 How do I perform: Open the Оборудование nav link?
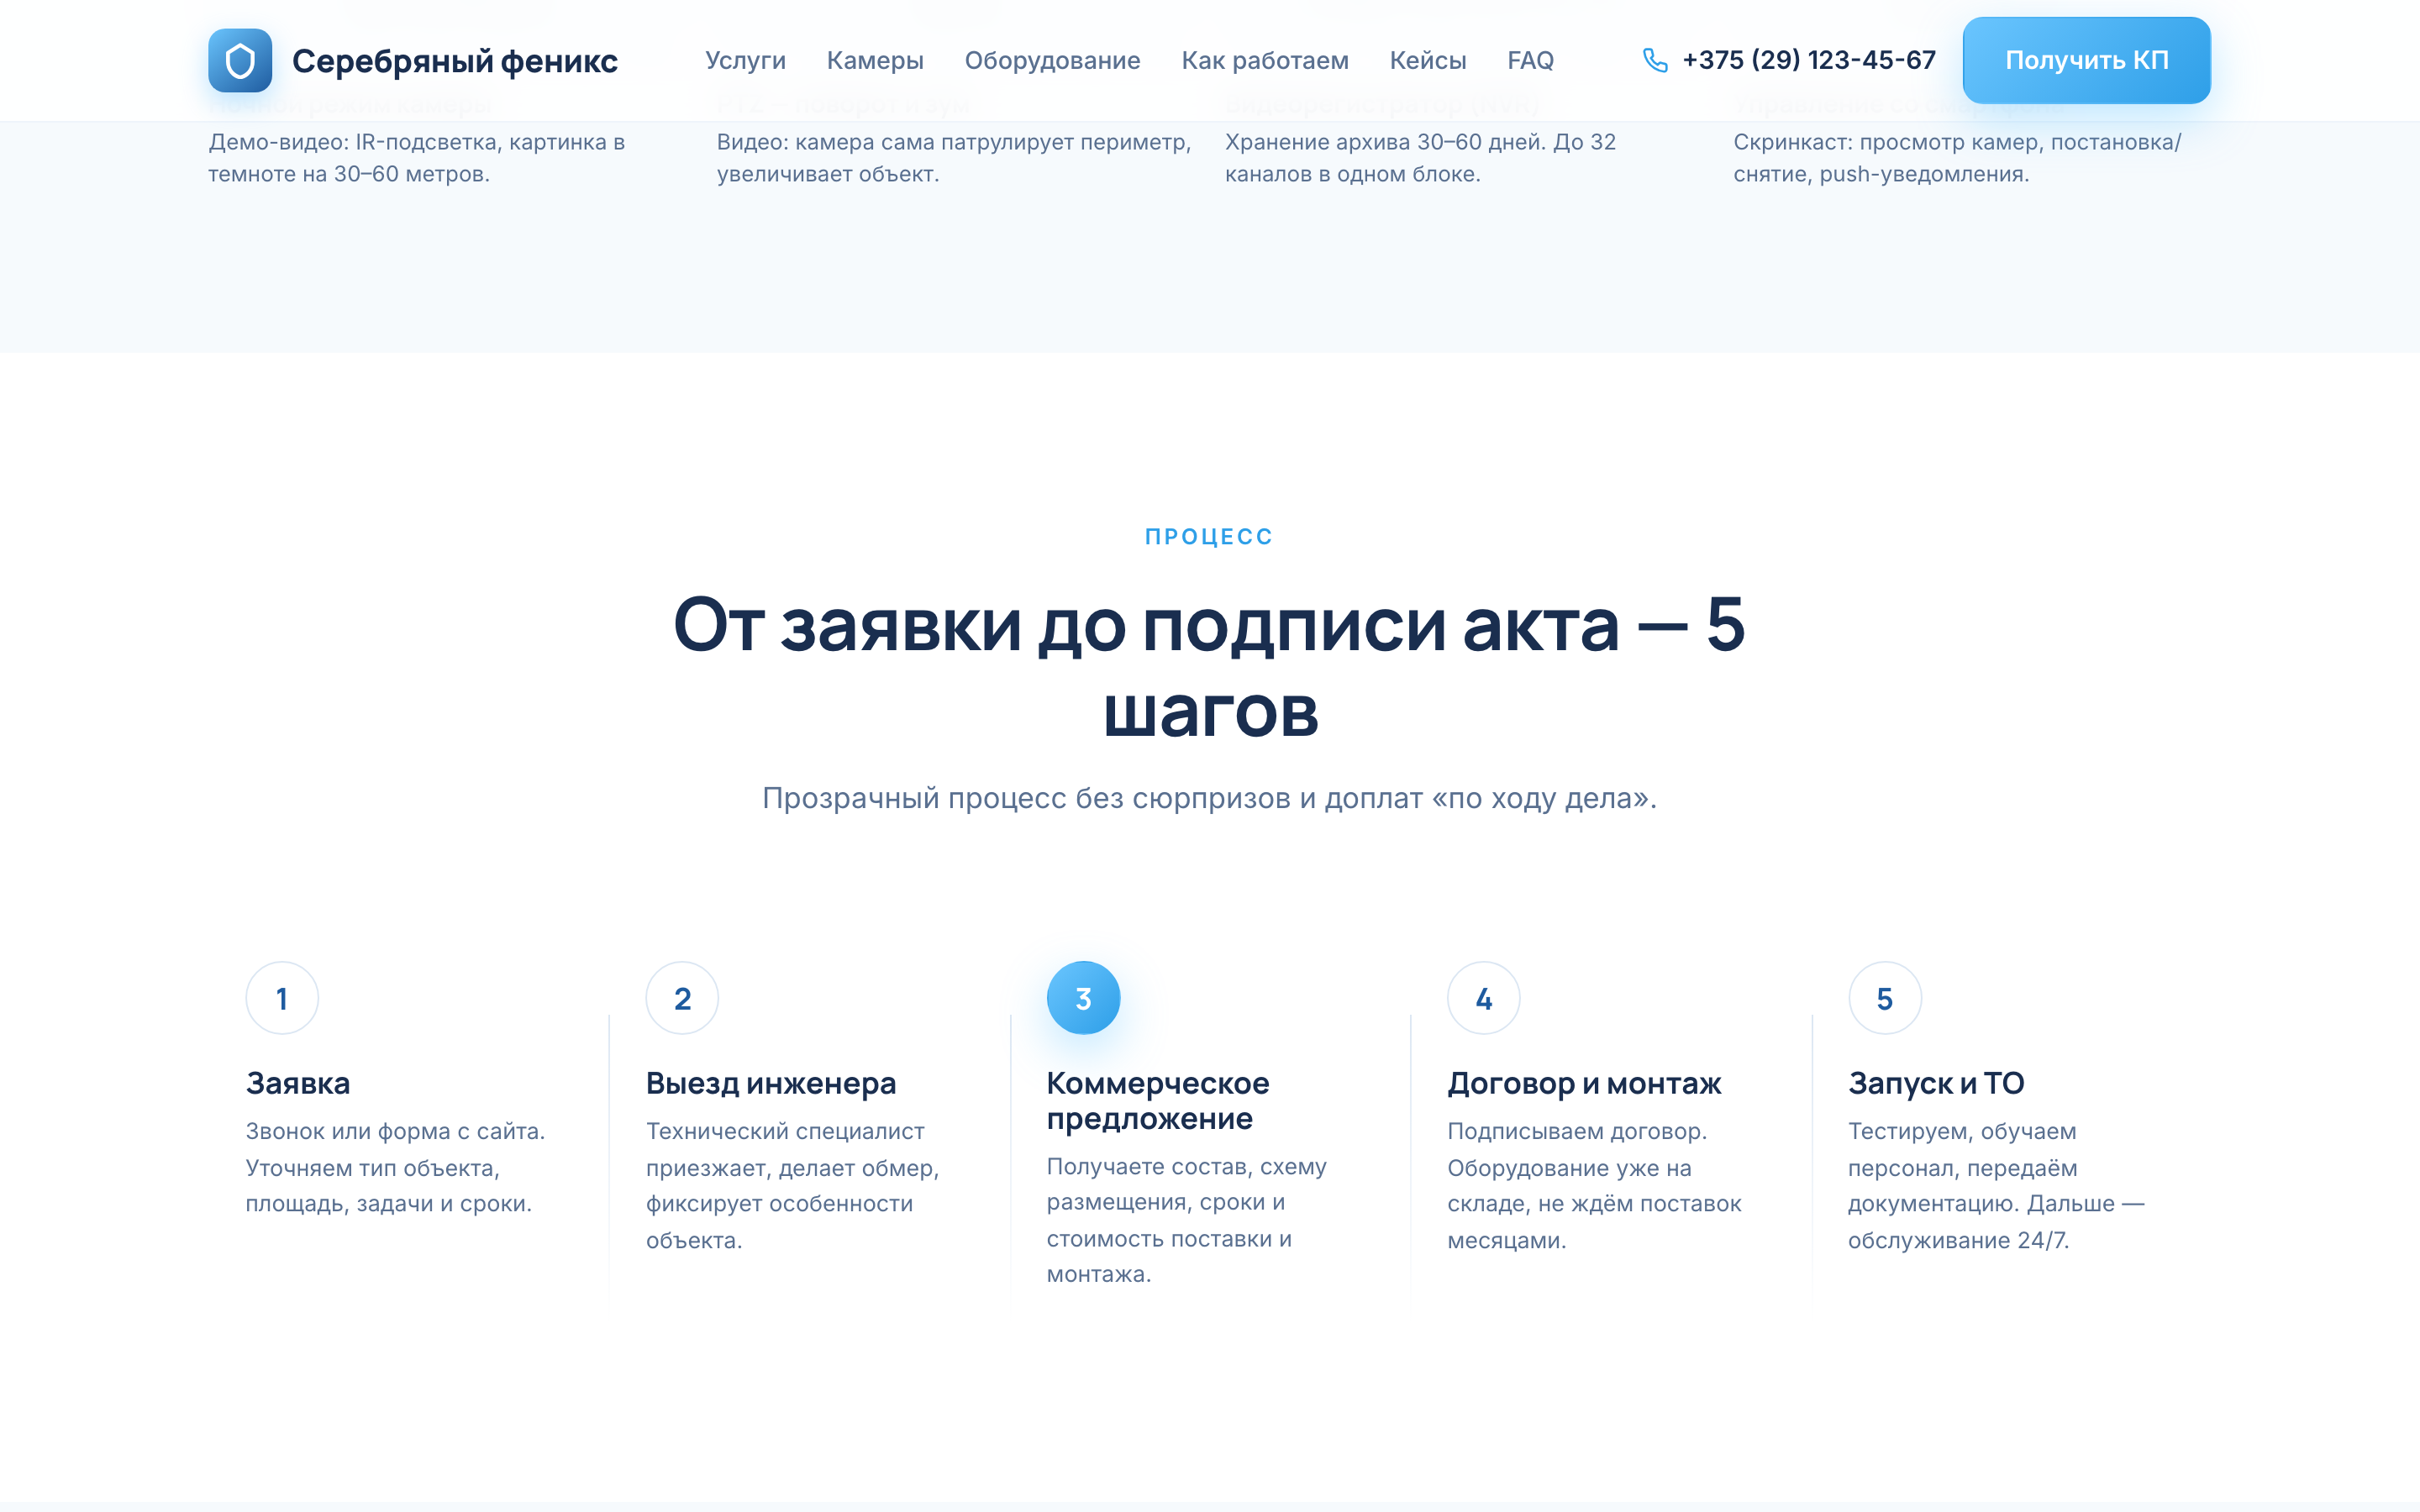(x=1052, y=60)
